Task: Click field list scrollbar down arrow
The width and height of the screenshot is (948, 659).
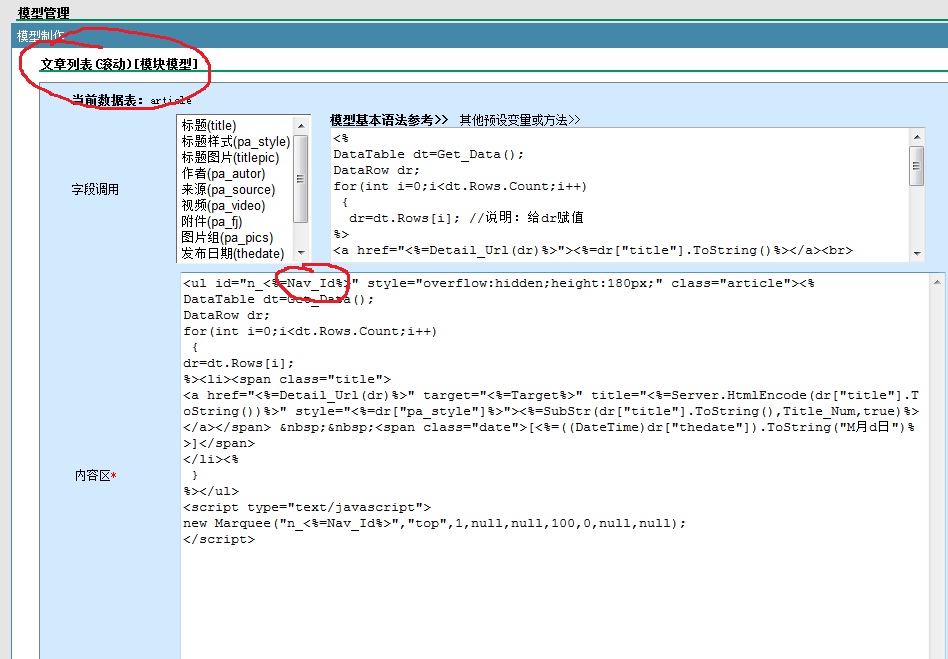Action: click(301, 253)
